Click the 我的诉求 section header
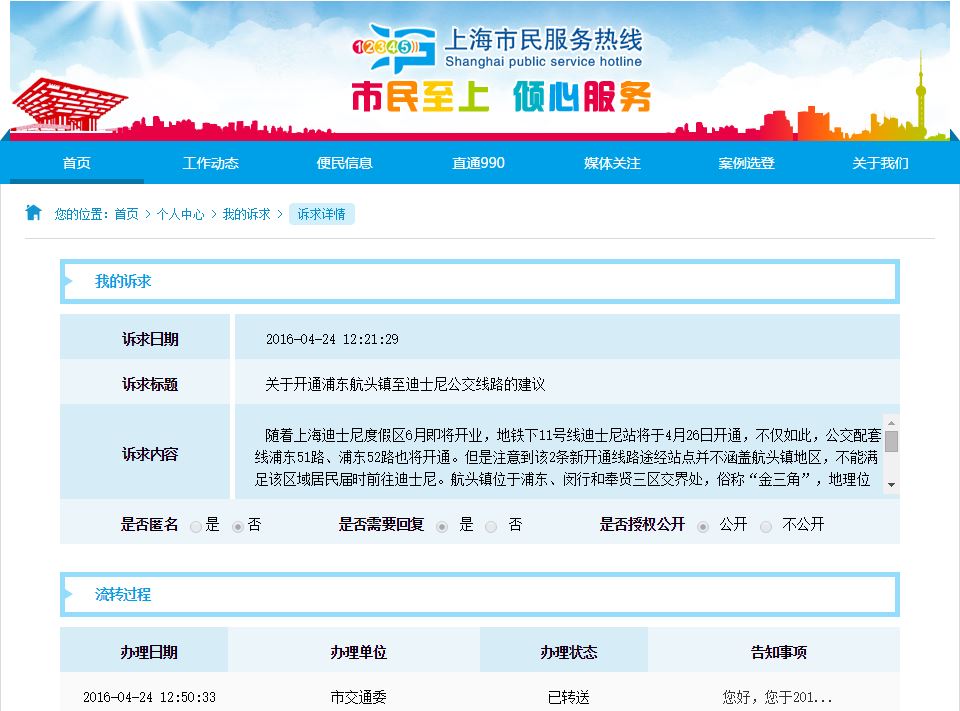This screenshot has height=711, width=960. point(480,281)
